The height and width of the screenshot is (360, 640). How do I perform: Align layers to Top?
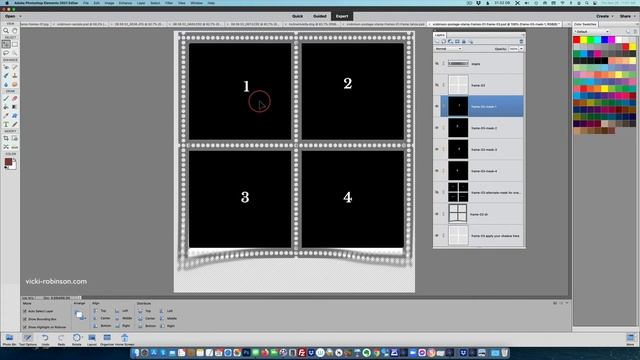click(x=100, y=311)
